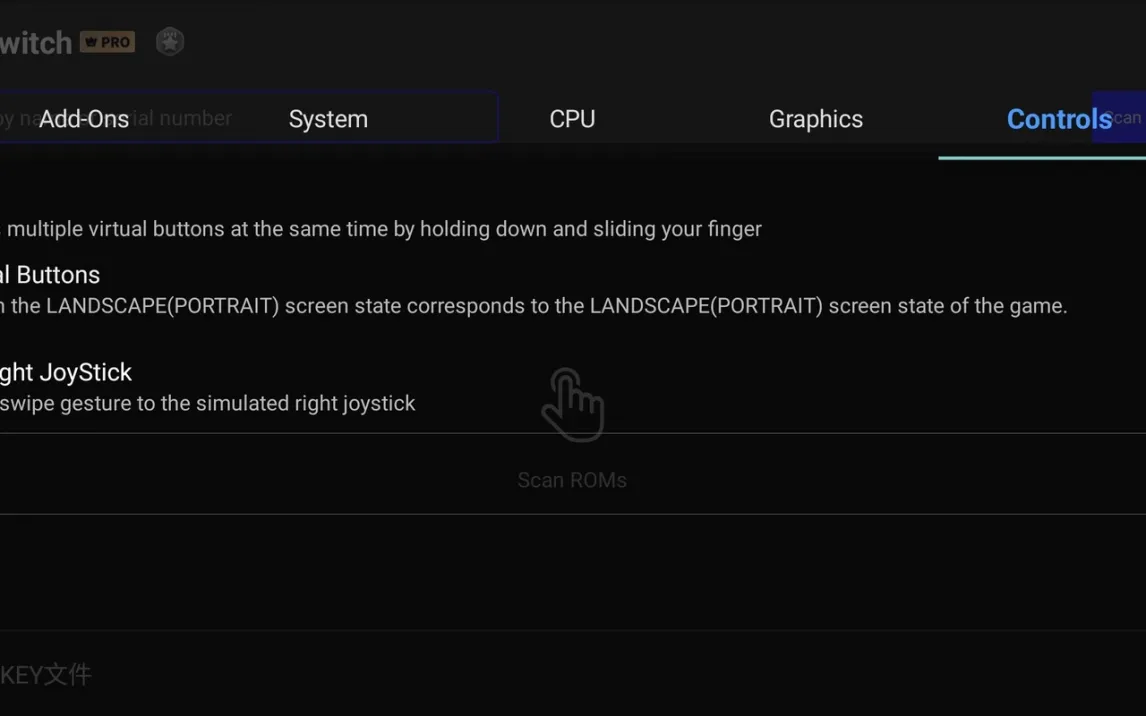Go to the Graphics tab
This screenshot has height=716, width=1146.
click(x=816, y=118)
